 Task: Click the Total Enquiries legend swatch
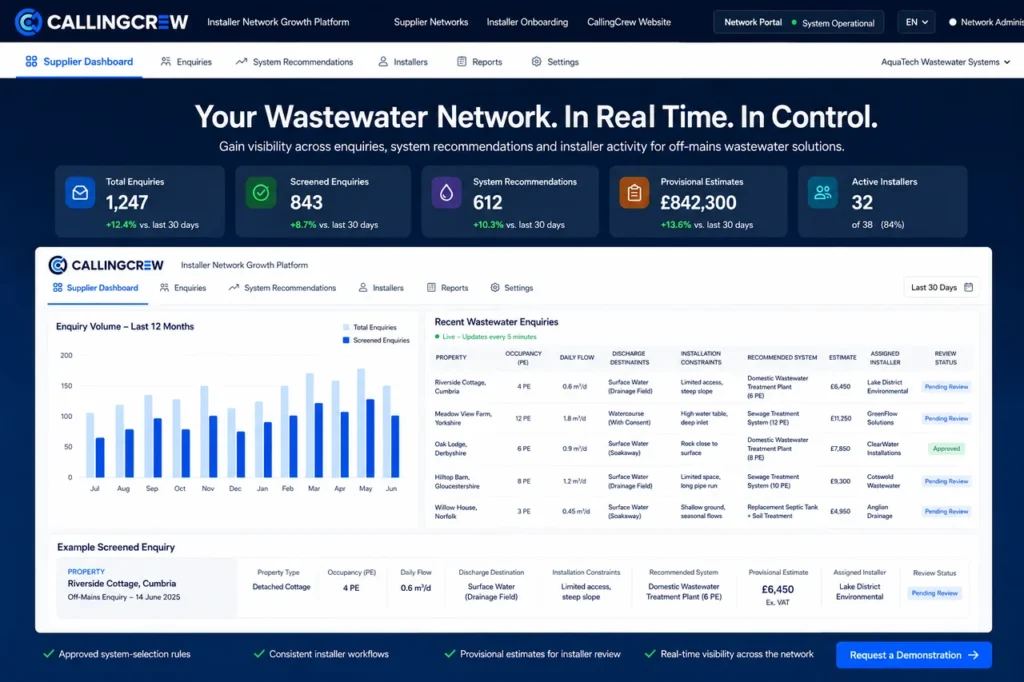(346, 327)
